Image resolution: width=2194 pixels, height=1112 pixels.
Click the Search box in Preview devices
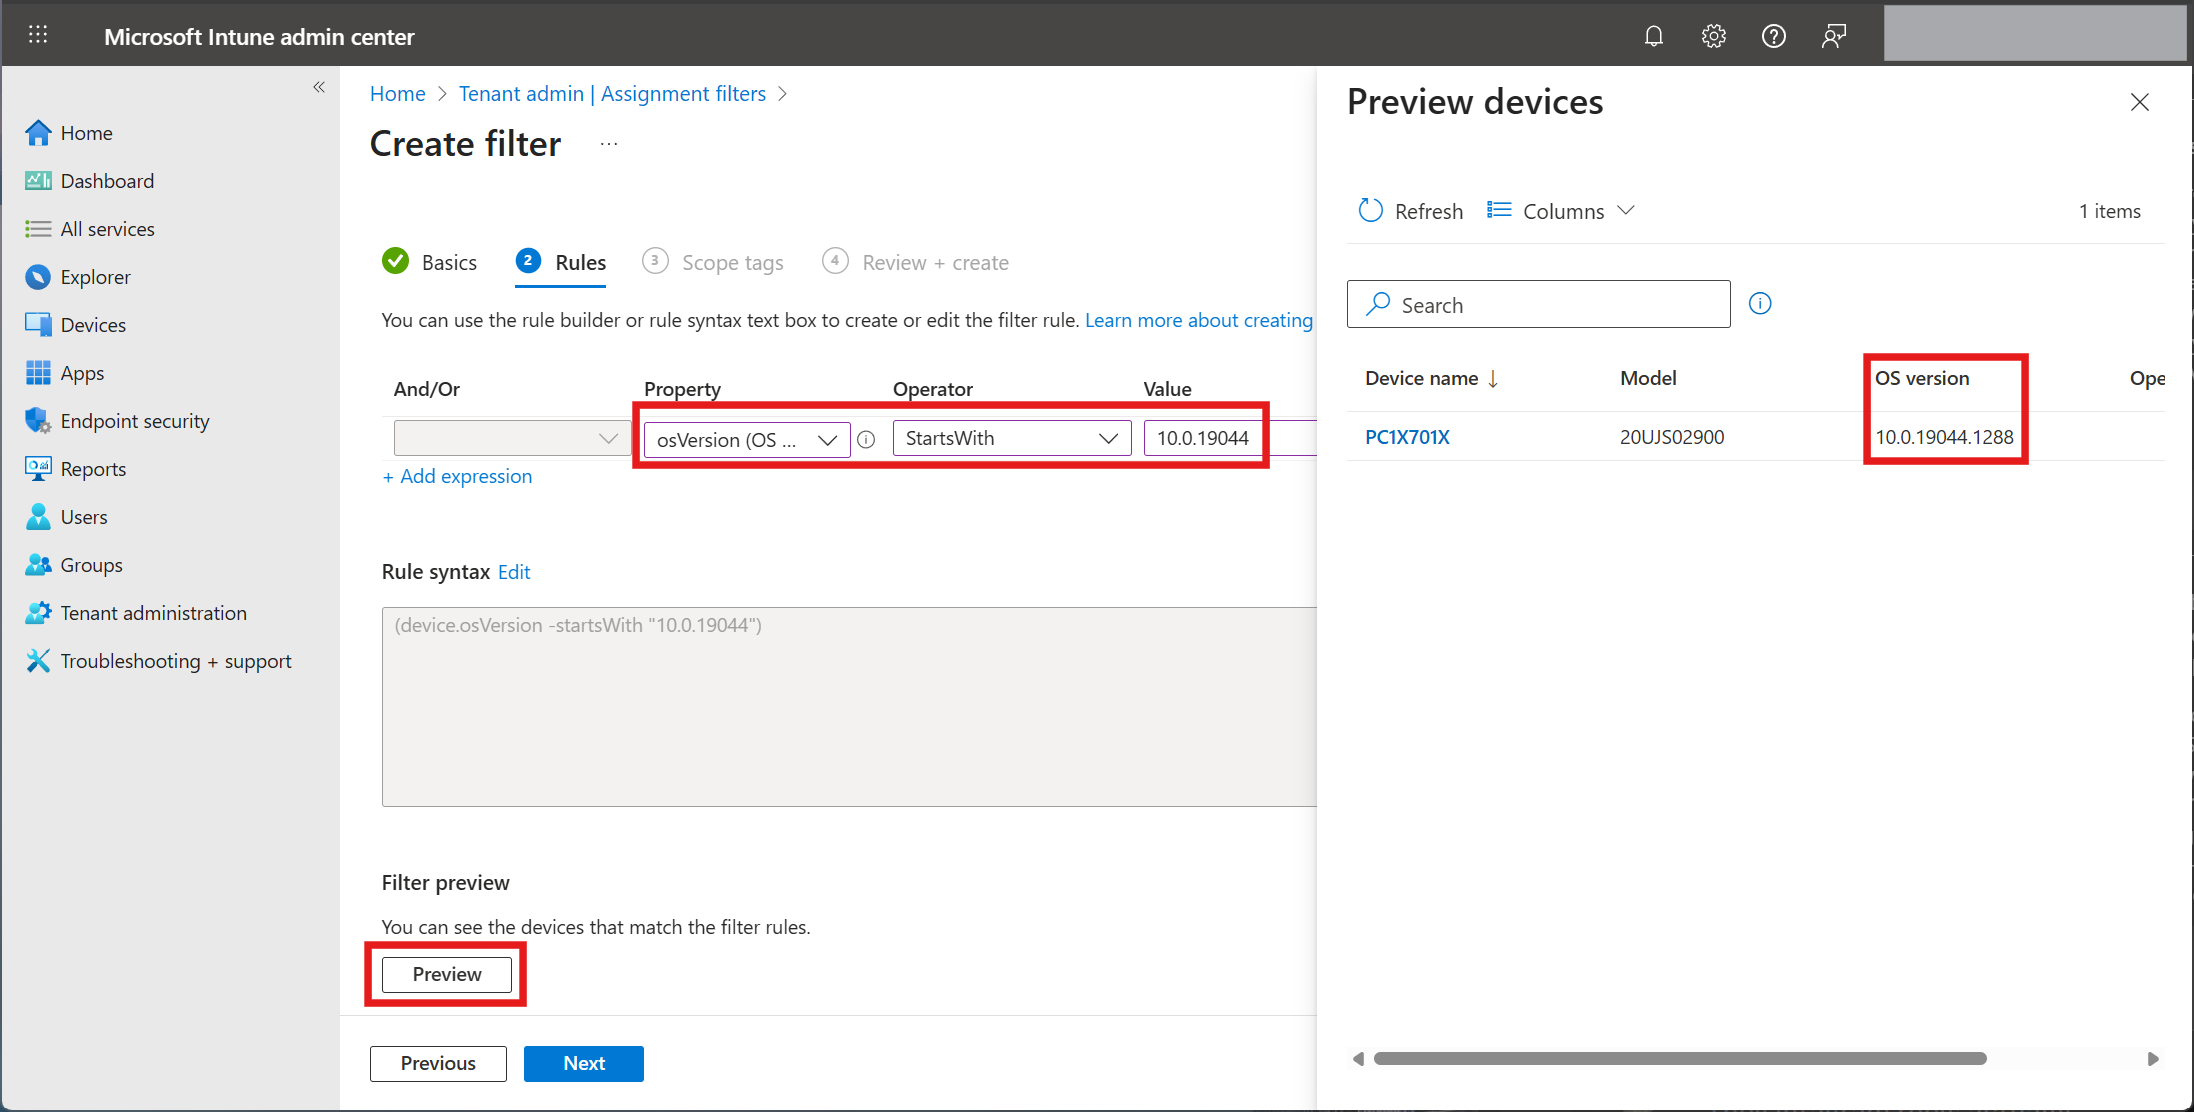1538,304
